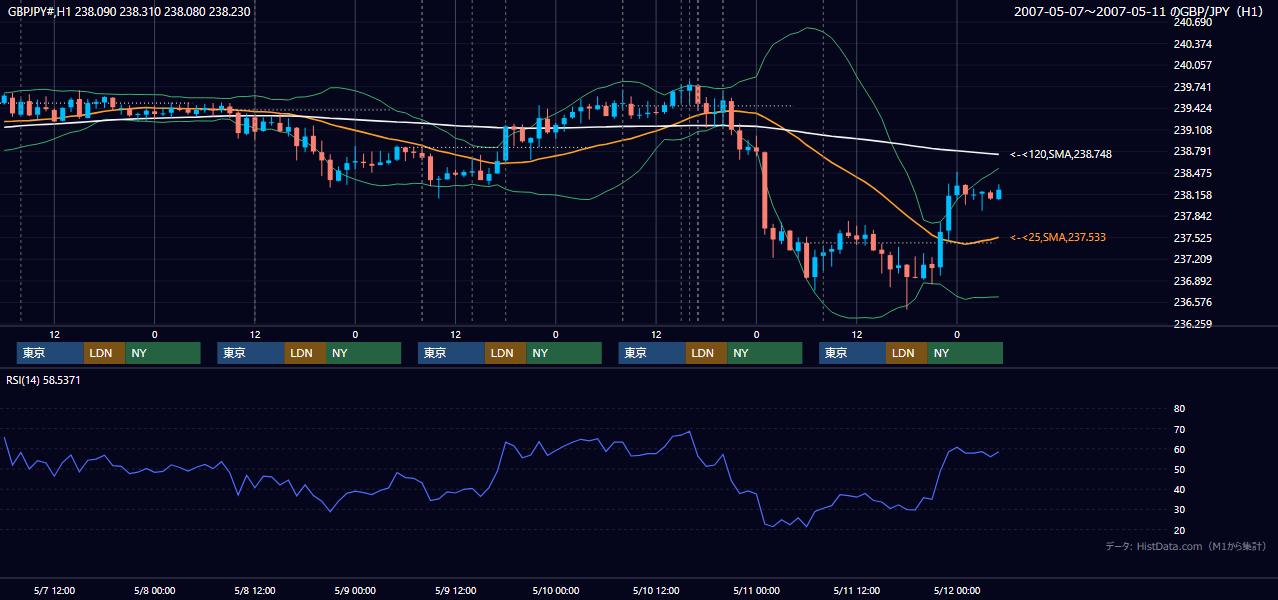This screenshot has width=1278, height=600.
Task: Click RSI scale level 60
Action: [x=1179, y=449]
